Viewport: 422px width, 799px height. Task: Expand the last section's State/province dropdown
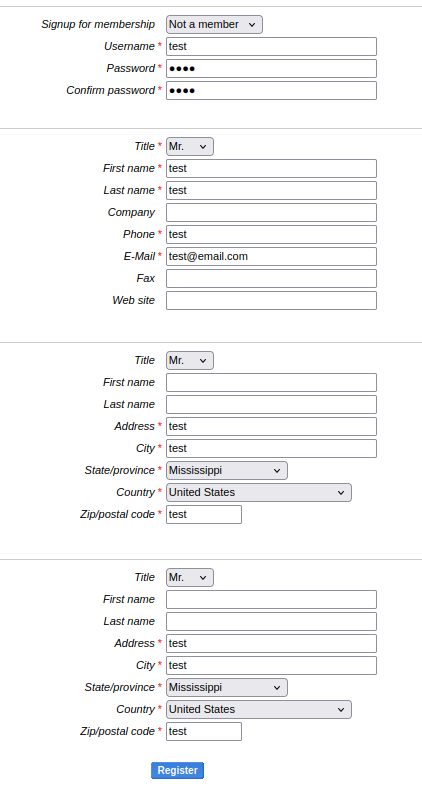[227, 687]
